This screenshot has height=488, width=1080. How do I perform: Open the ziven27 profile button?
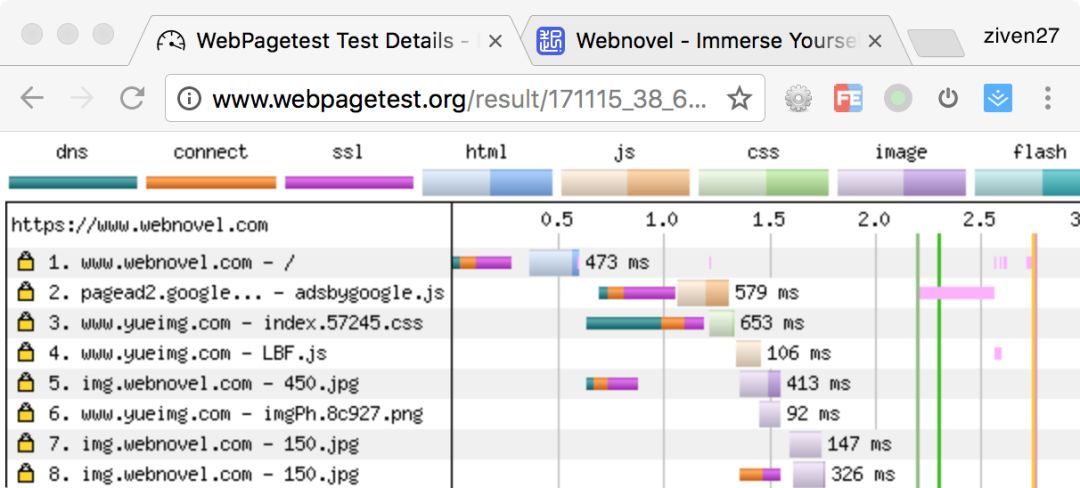coord(1021,36)
